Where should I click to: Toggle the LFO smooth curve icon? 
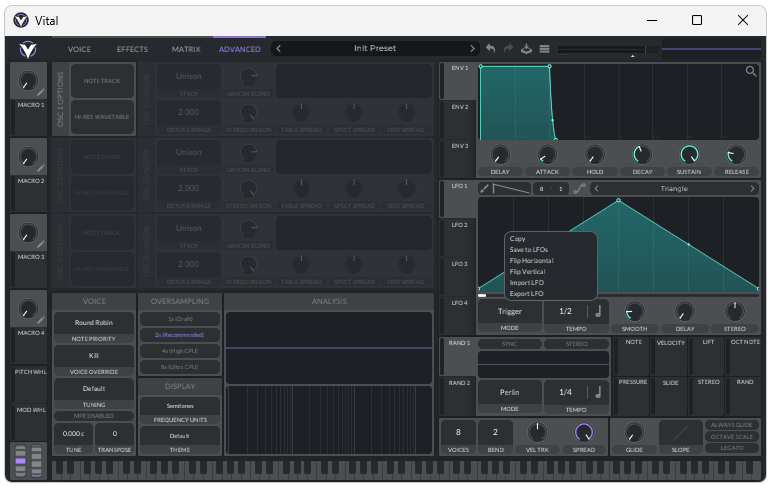[579, 188]
